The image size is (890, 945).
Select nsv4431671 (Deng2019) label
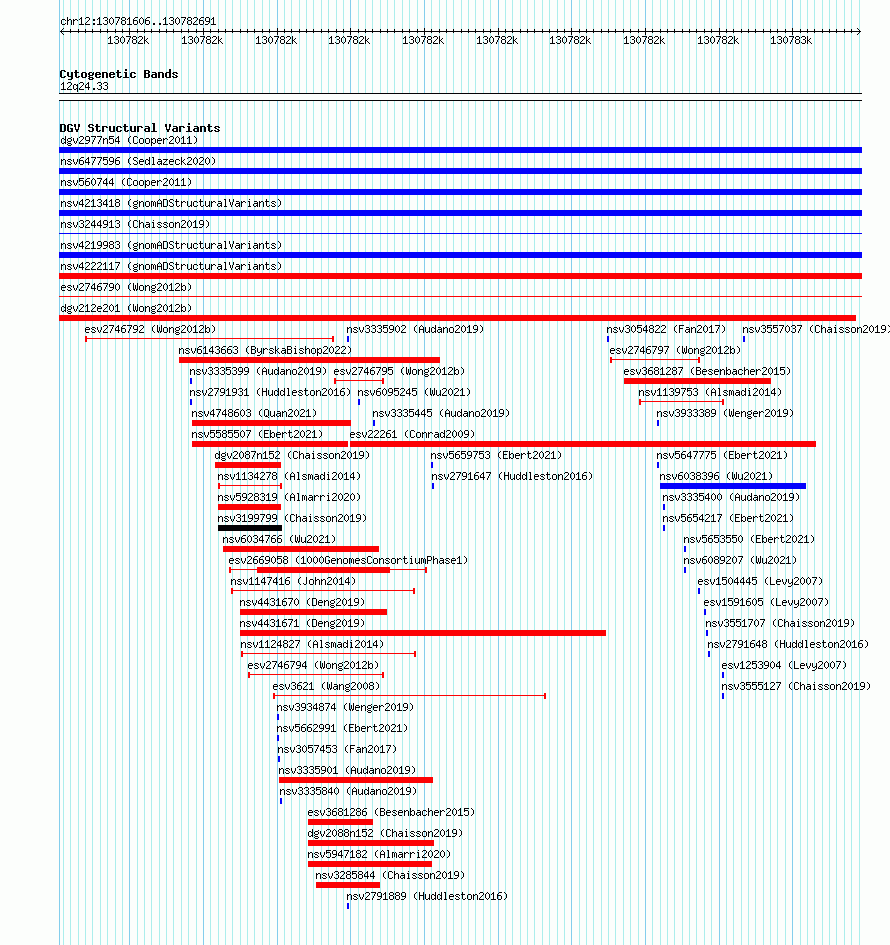click(302, 624)
